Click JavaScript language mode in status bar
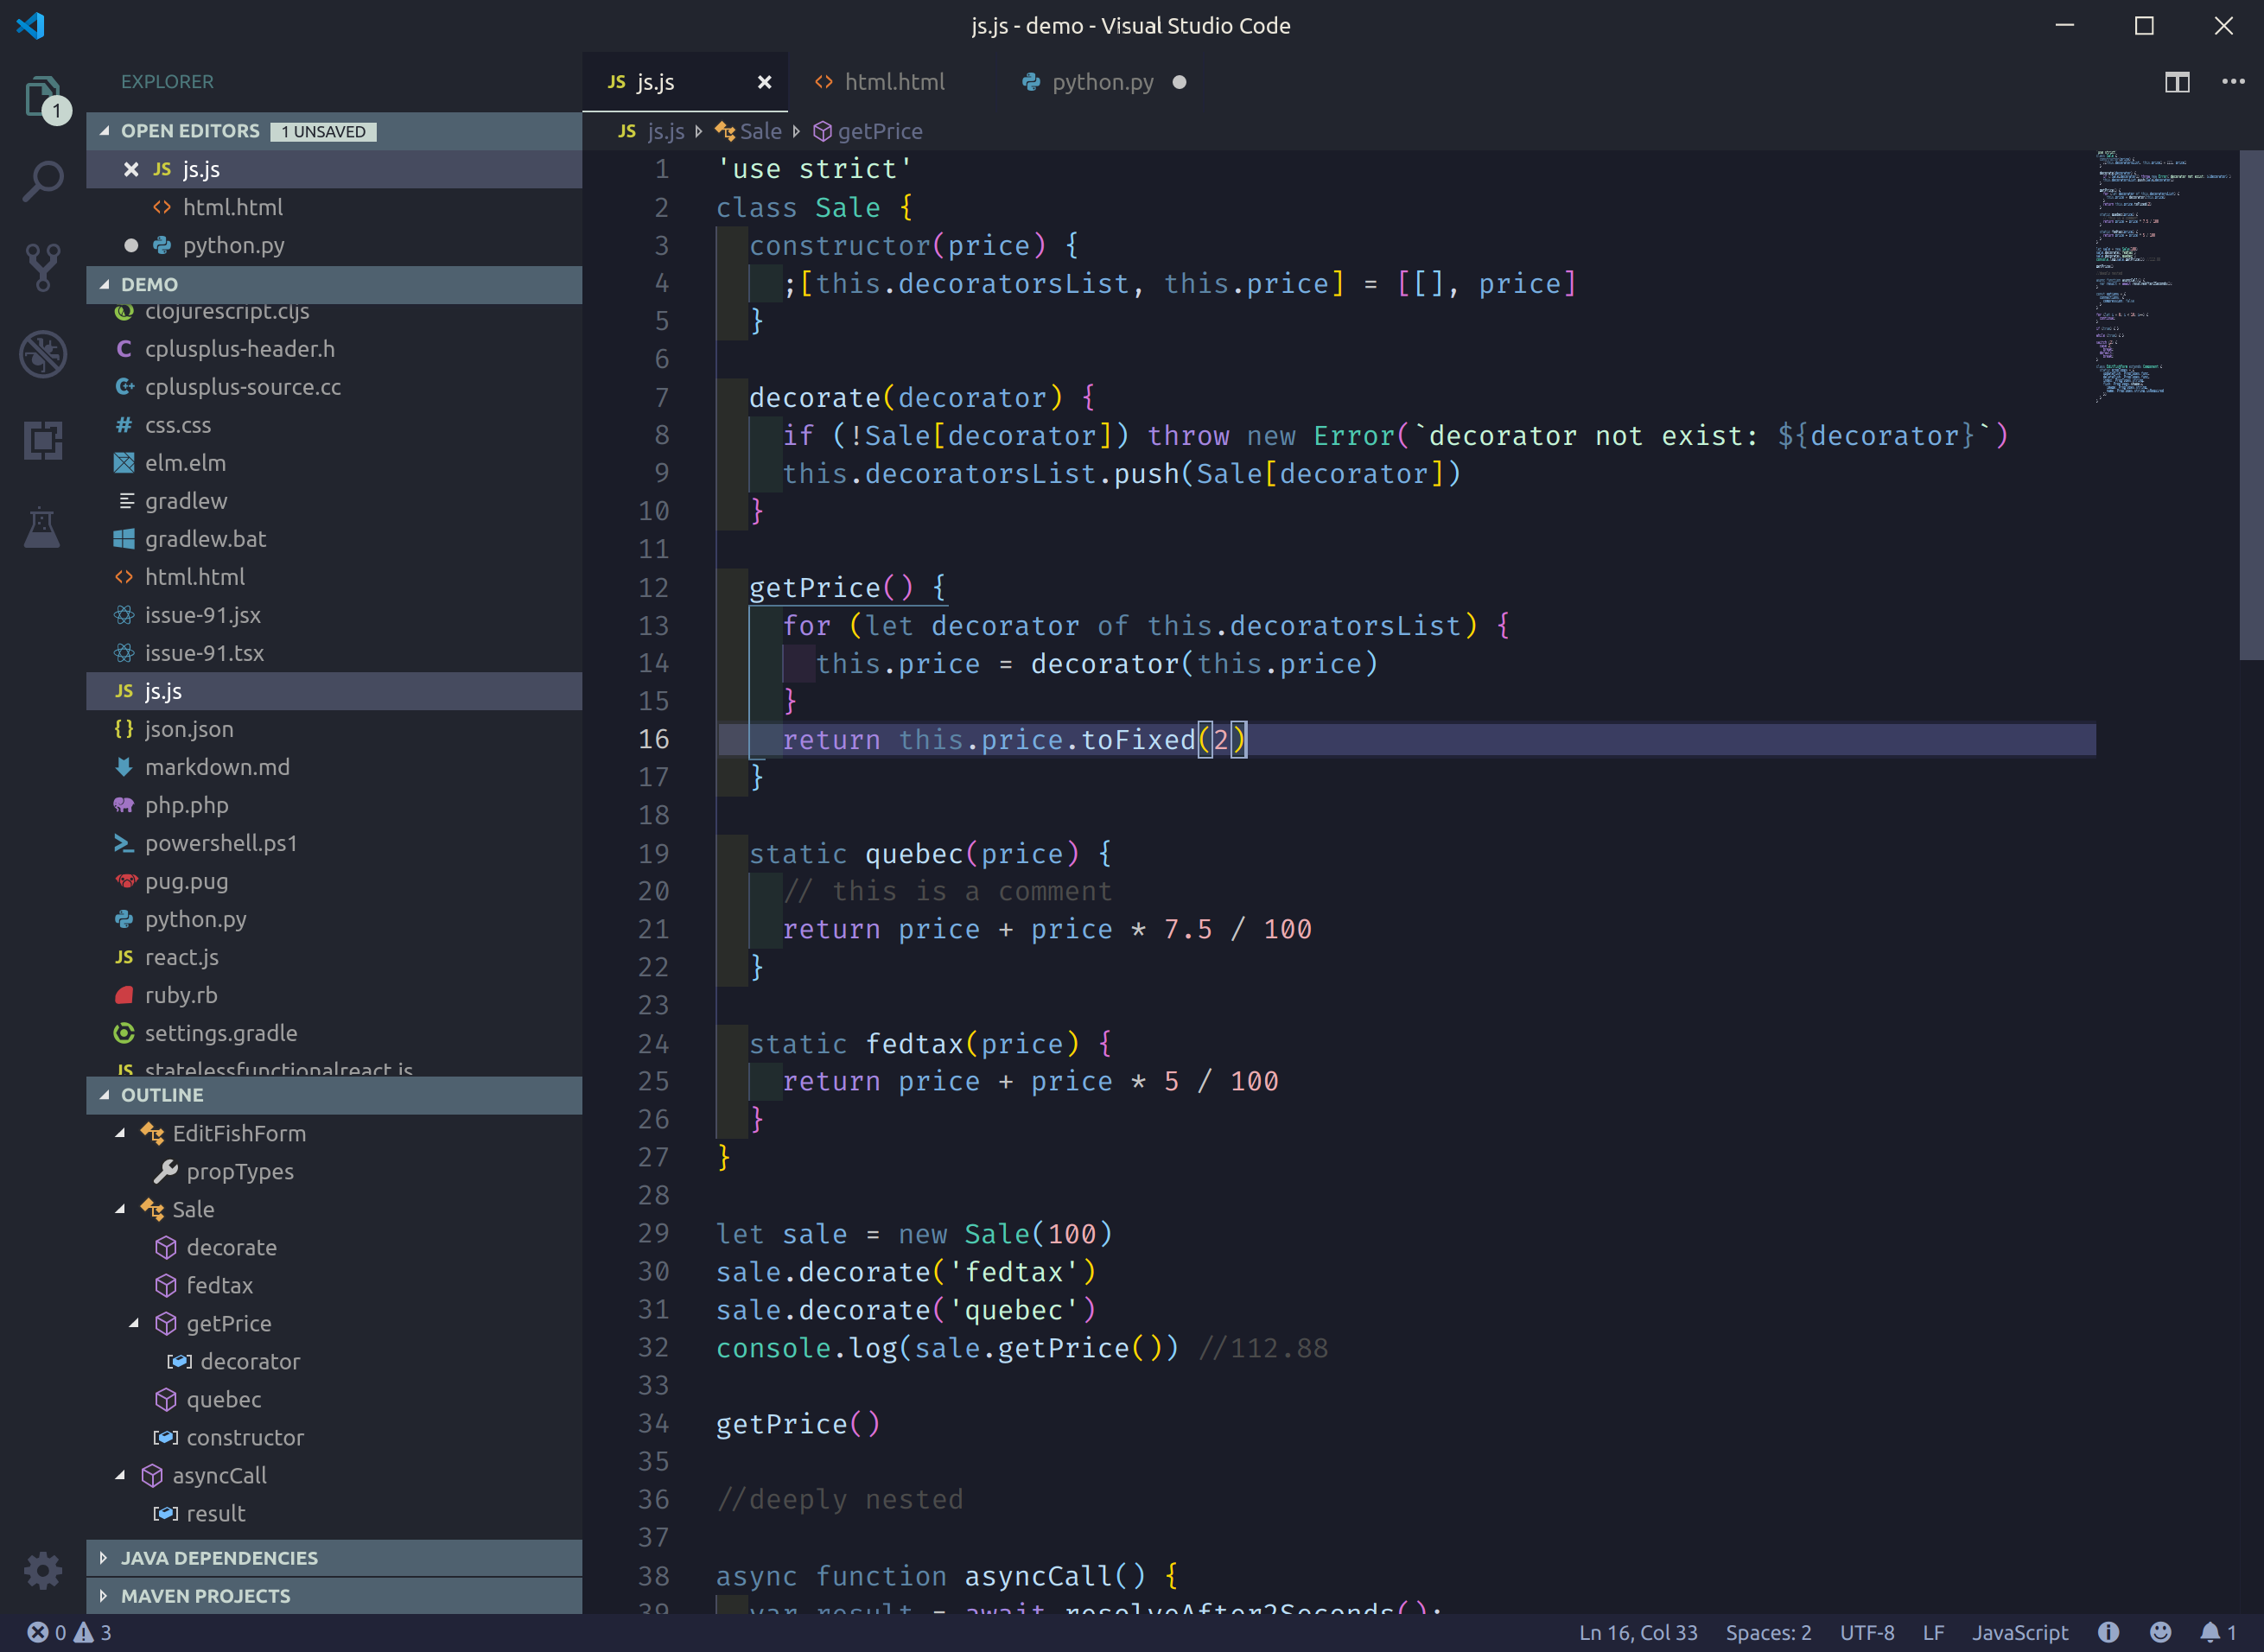The height and width of the screenshot is (1652, 2264). (x=2019, y=1632)
